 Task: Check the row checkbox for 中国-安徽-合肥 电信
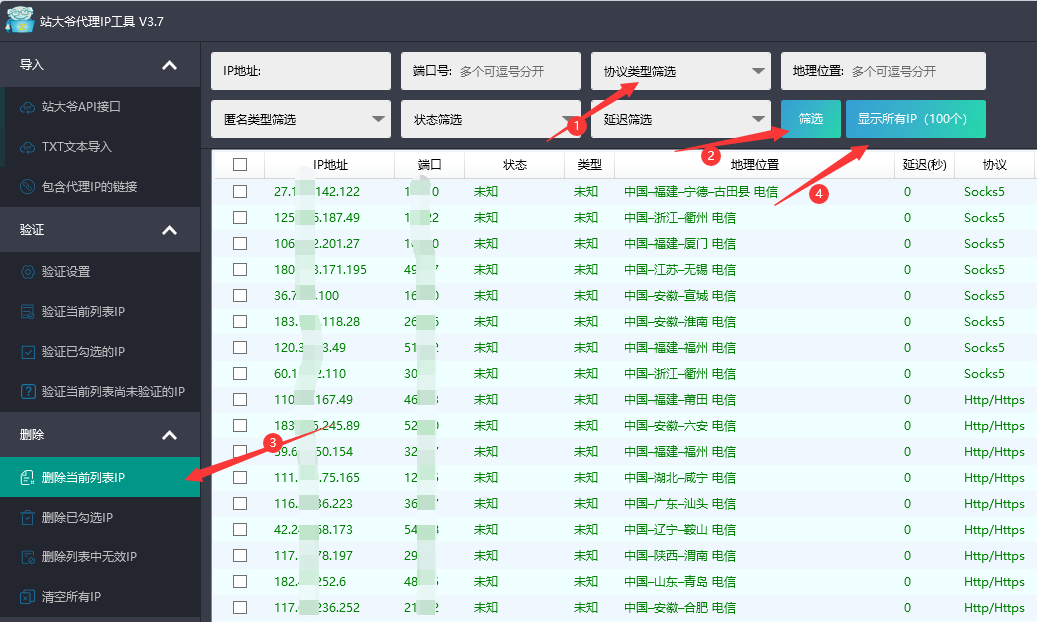coord(239,607)
